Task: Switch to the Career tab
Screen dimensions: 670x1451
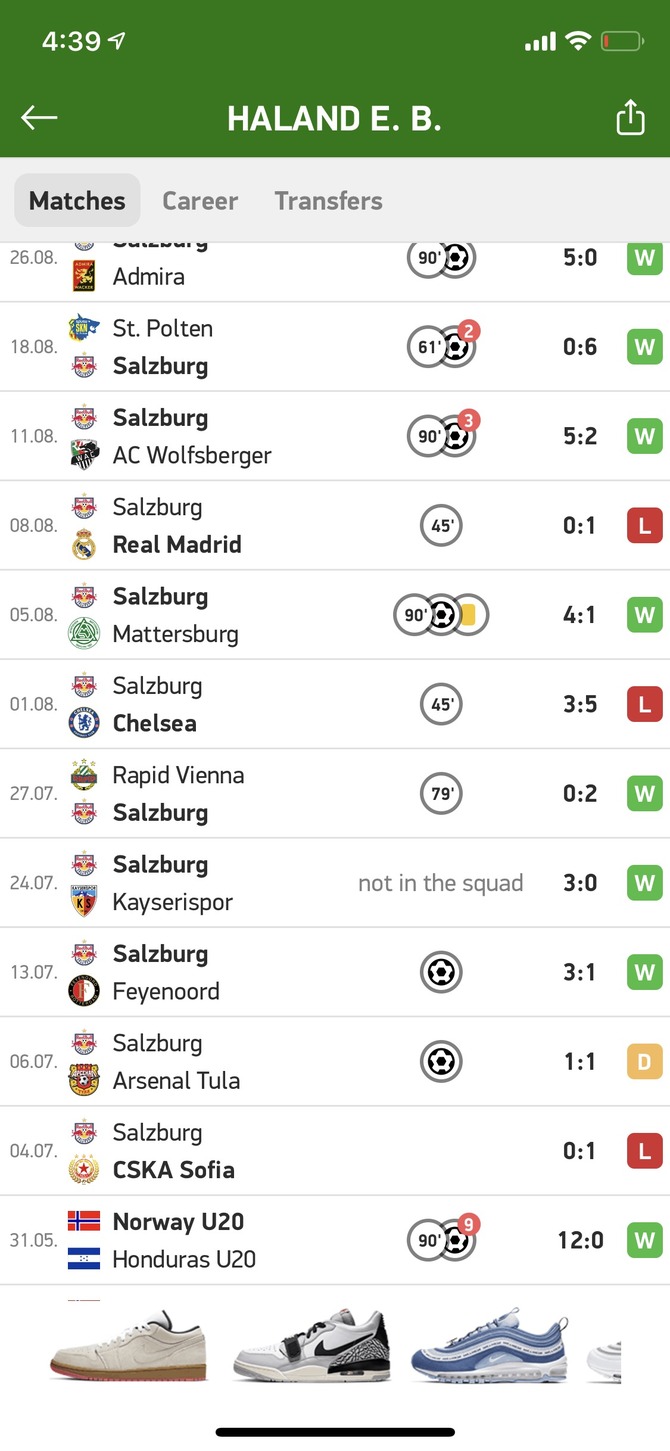Action: (x=200, y=201)
